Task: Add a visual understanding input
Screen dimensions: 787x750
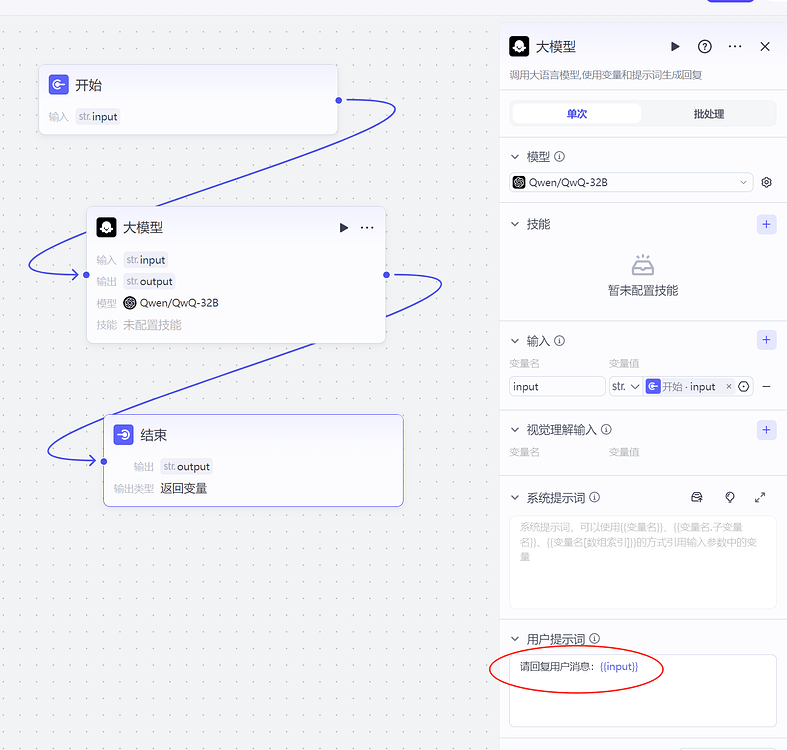Action: pyautogui.click(x=766, y=430)
